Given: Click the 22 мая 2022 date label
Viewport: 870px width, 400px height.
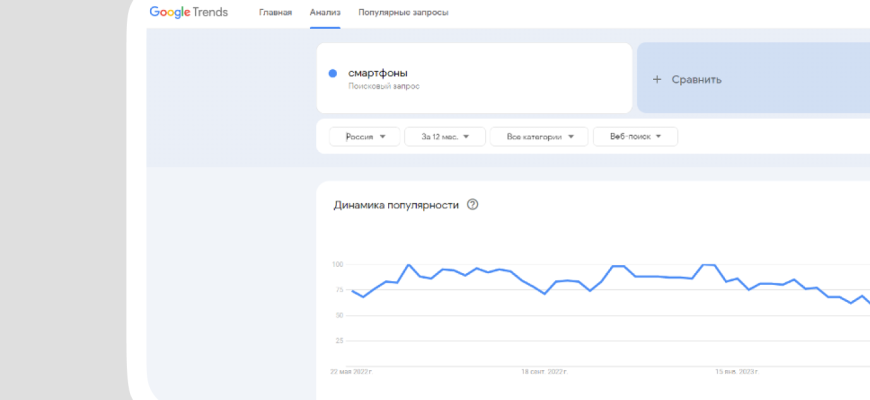Looking at the screenshot, I should [x=351, y=371].
